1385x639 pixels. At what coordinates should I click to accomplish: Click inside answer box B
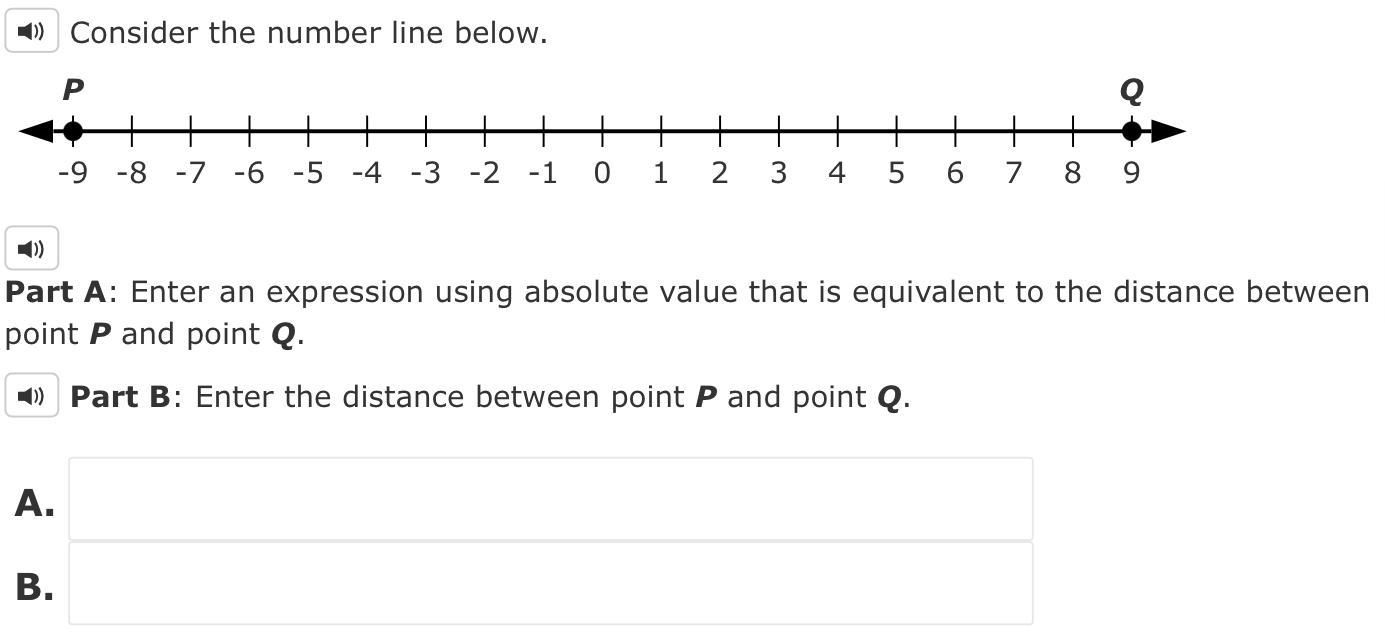550,583
